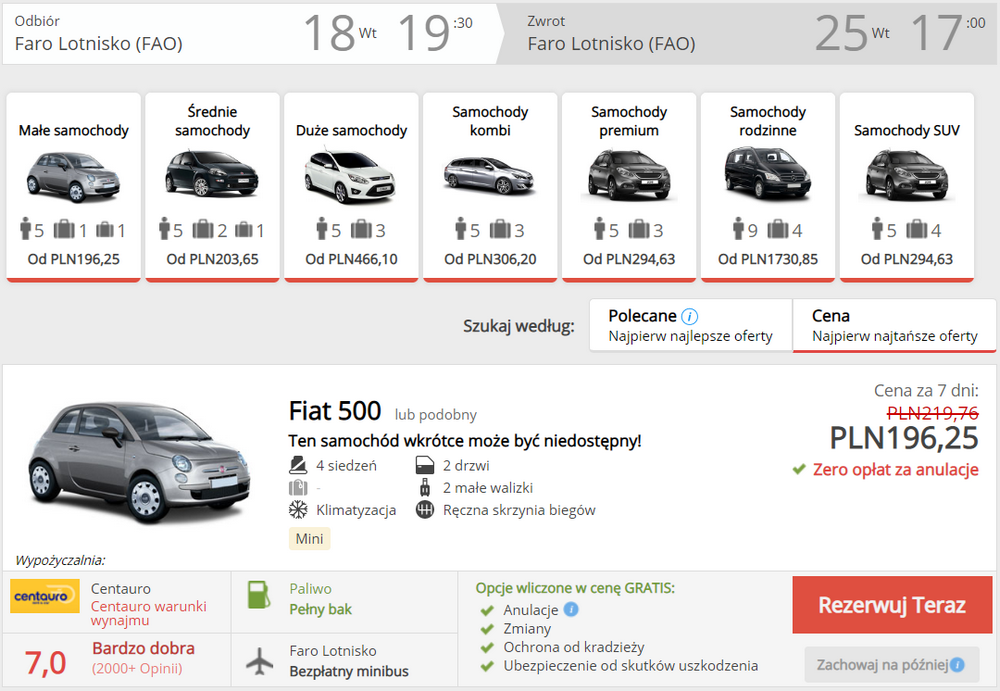Click the luggage icon on Małe samochody card
The height and width of the screenshot is (691, 1000).
tap(62, 229)
